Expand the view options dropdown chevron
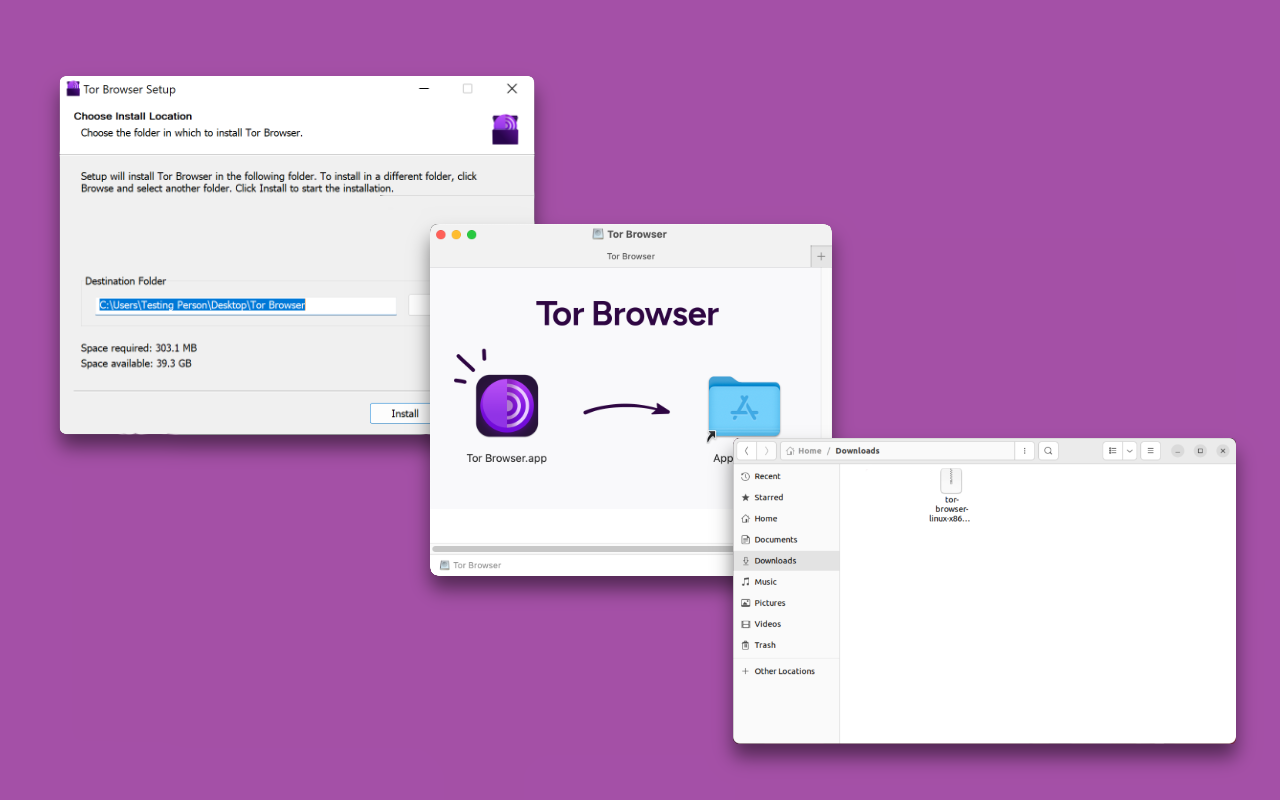 click(x=1130, y=451)
